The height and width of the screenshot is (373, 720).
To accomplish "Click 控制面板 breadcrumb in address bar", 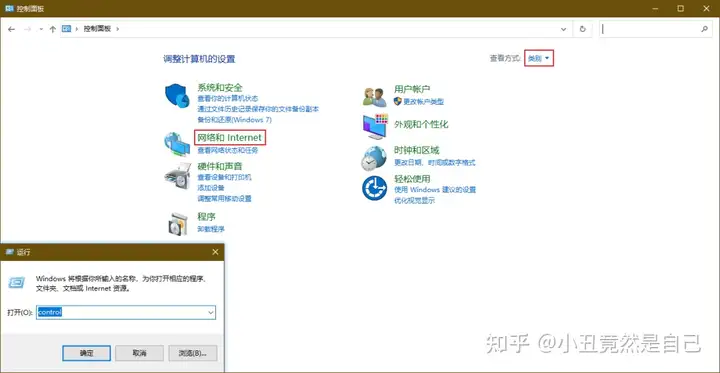I will [x=97, y=29].
